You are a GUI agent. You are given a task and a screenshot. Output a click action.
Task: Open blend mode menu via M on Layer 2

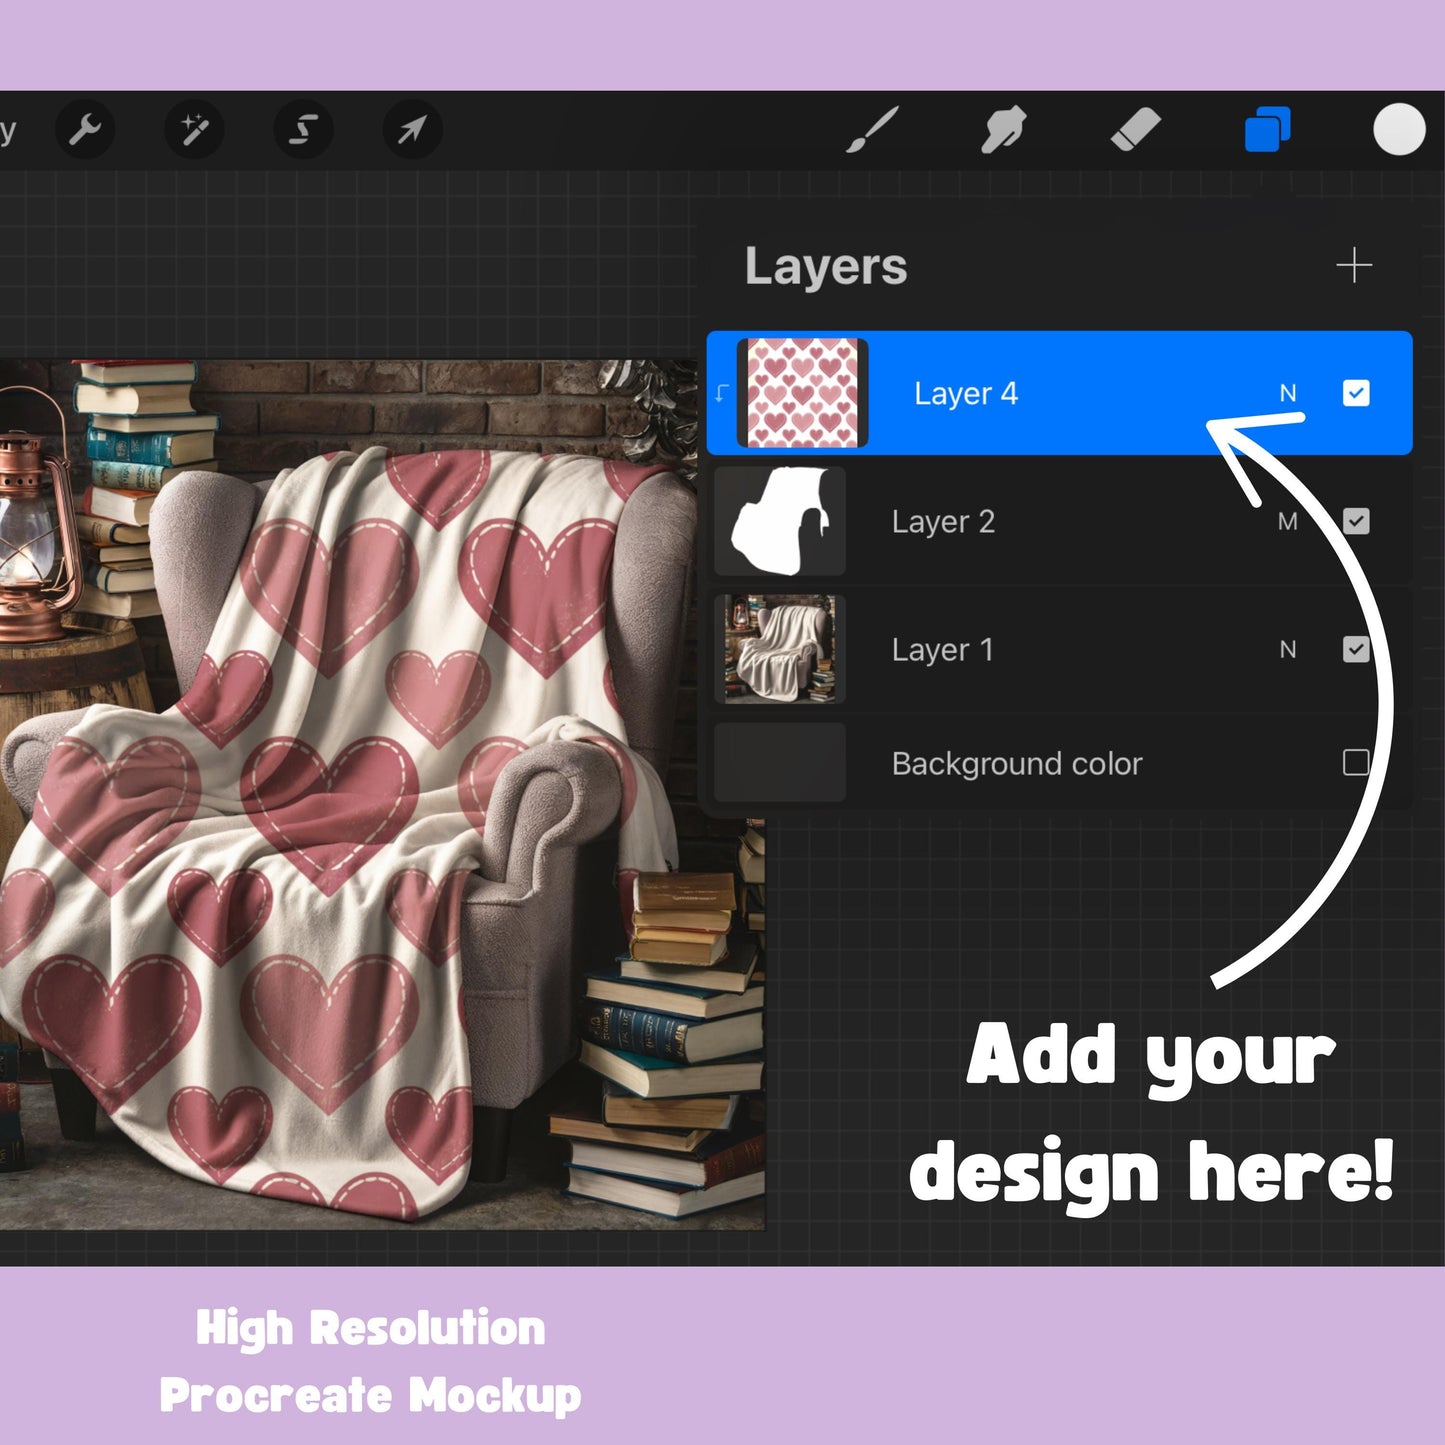1288,522
